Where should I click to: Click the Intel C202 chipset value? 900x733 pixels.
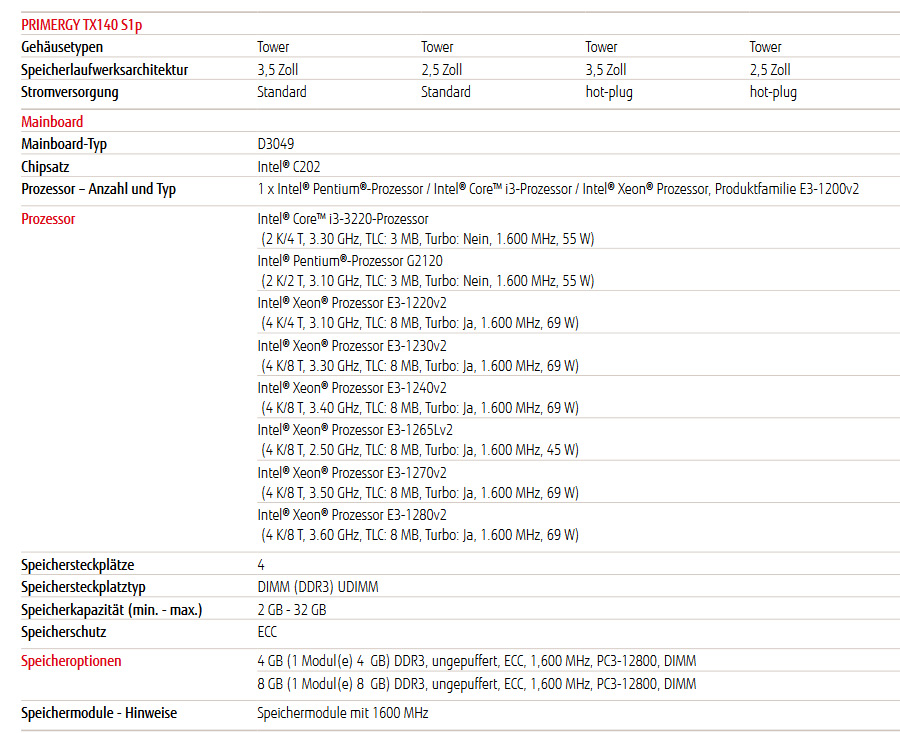(x=289, y=167)
